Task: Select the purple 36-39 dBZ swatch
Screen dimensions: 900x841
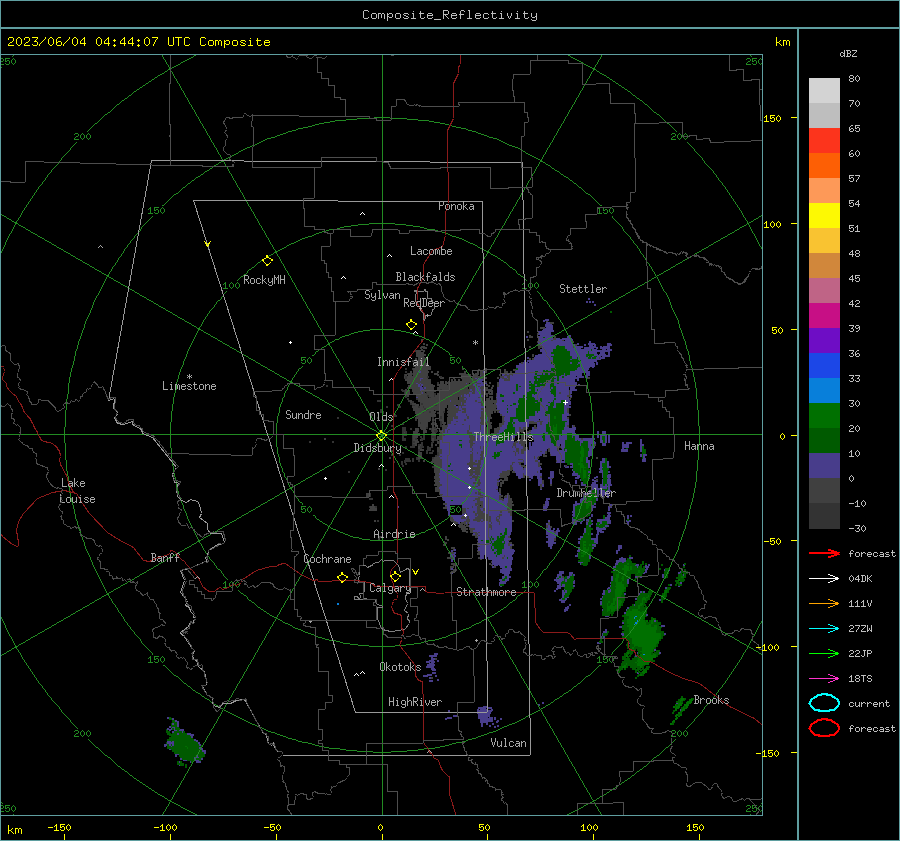Action: pos(824,341)
